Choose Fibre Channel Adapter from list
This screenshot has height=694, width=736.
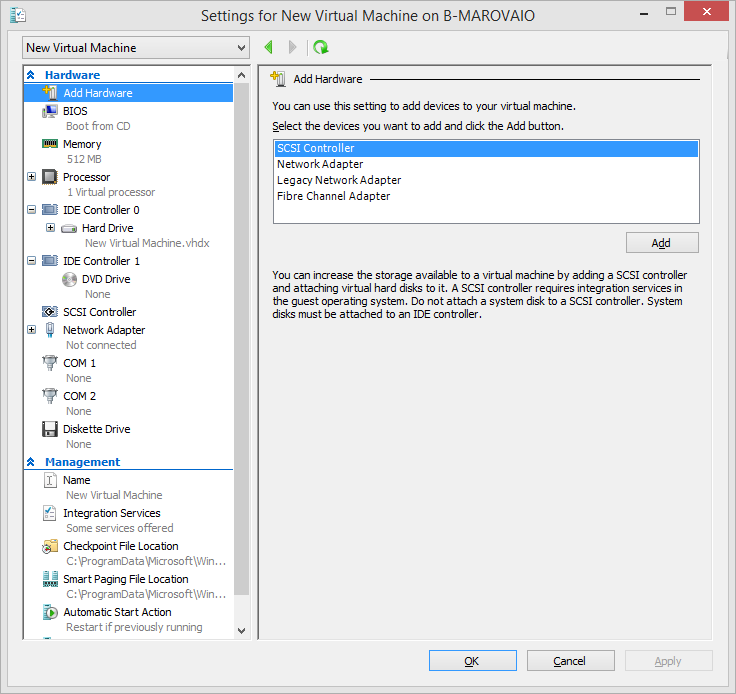(x=333, y=196)
